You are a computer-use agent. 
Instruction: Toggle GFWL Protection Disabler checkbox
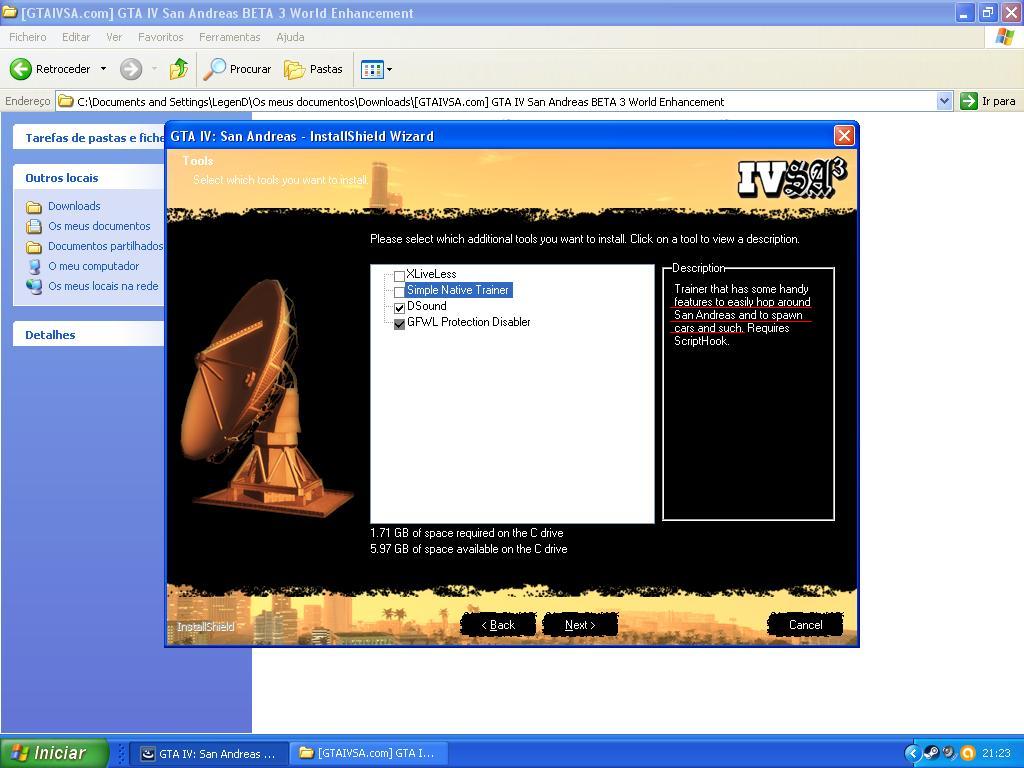(399, 324)
